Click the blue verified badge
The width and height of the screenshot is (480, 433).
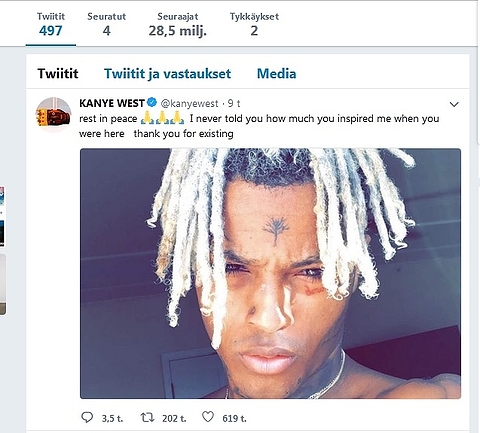click(x=152, y=102)
